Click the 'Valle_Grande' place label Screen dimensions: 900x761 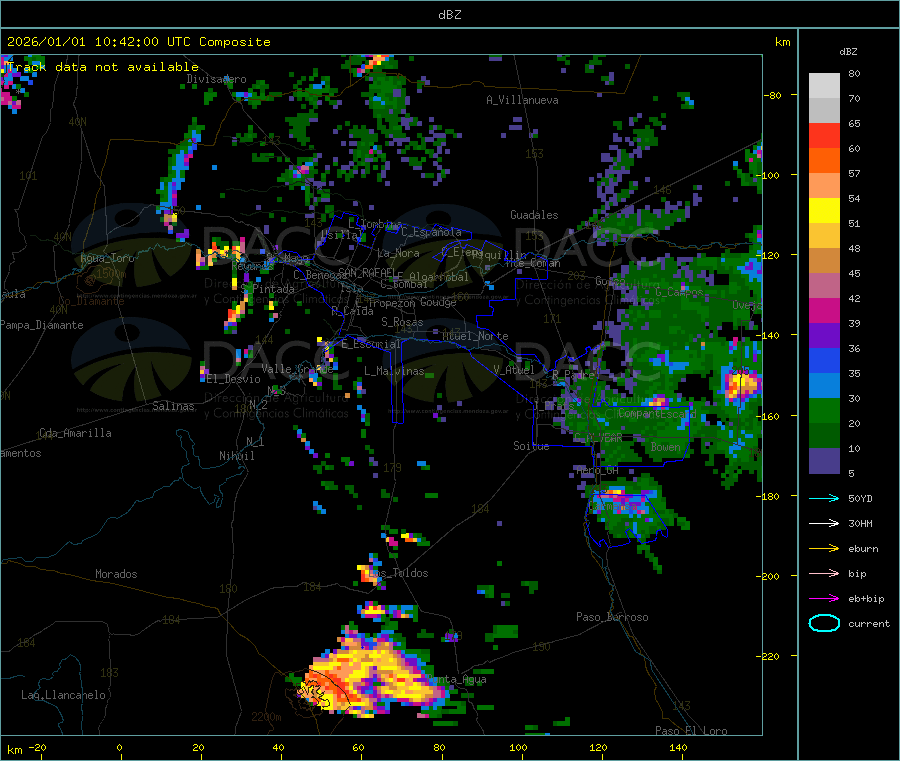click(x=297, y=369)
